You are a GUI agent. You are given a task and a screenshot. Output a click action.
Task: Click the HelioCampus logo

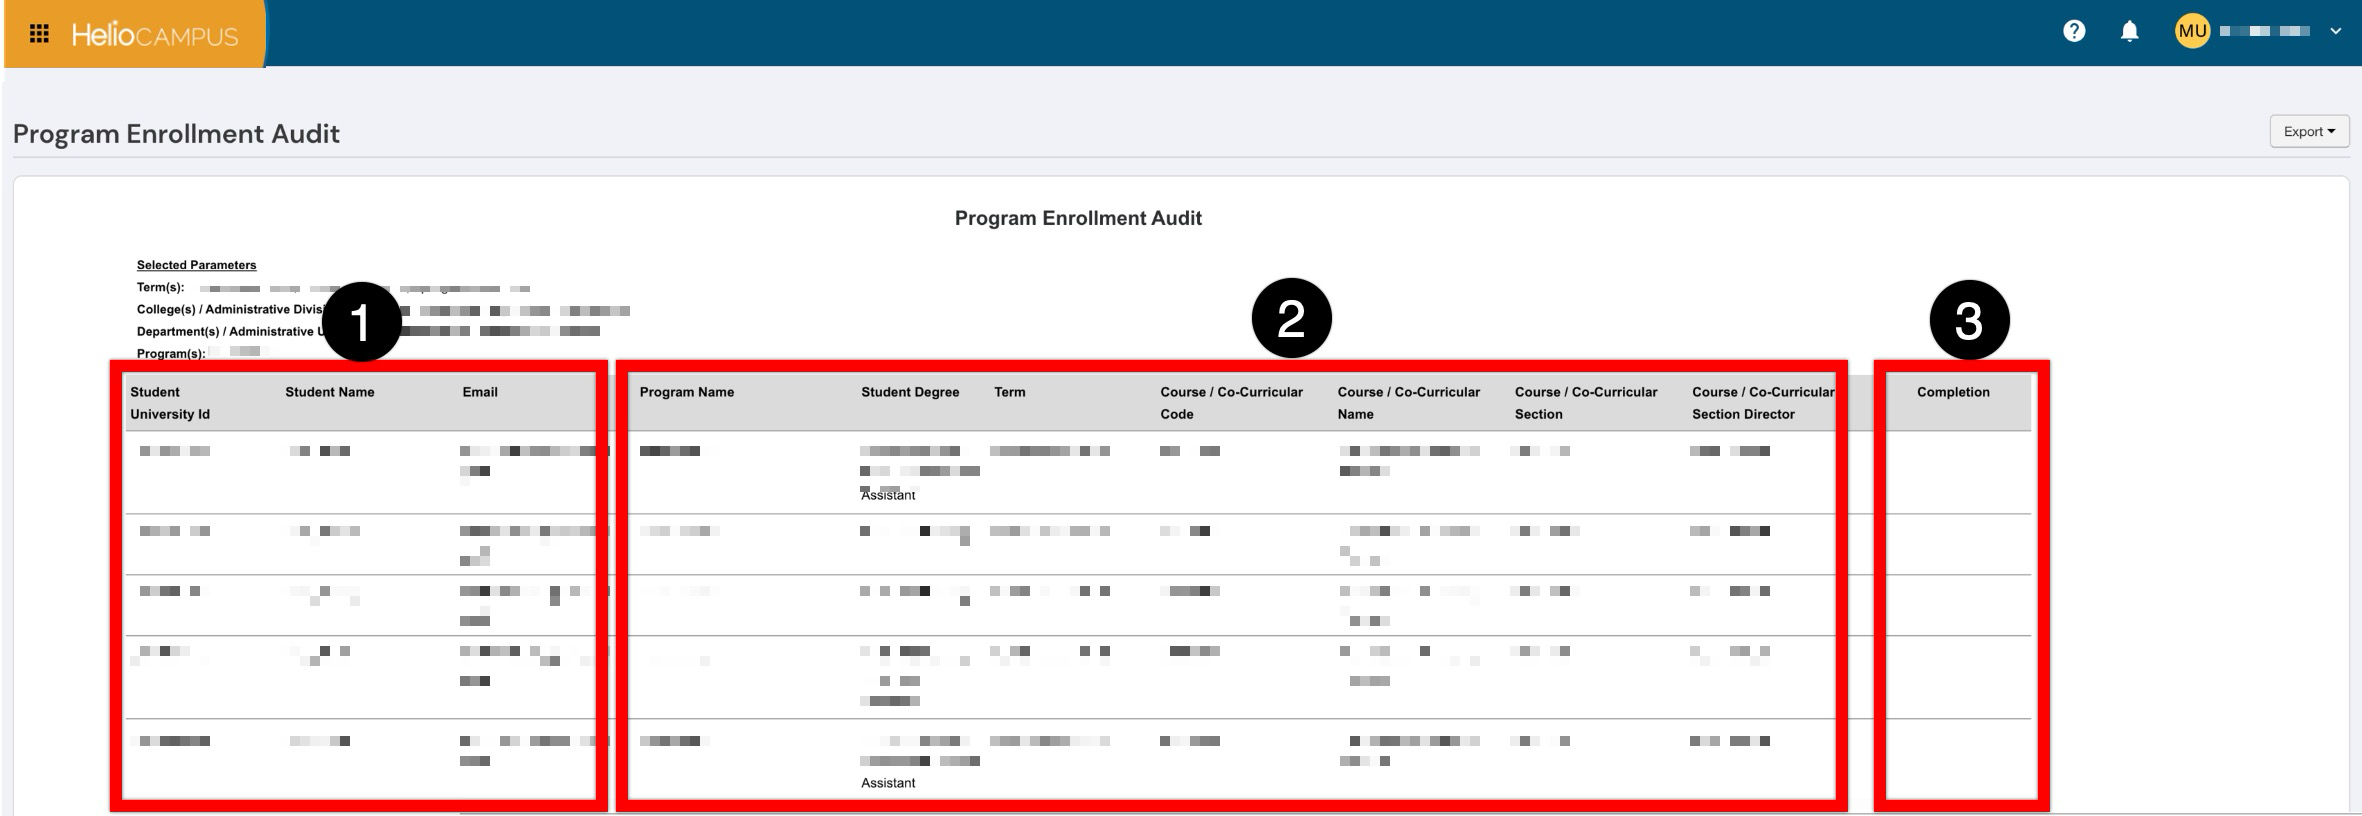tap(154, 35)
